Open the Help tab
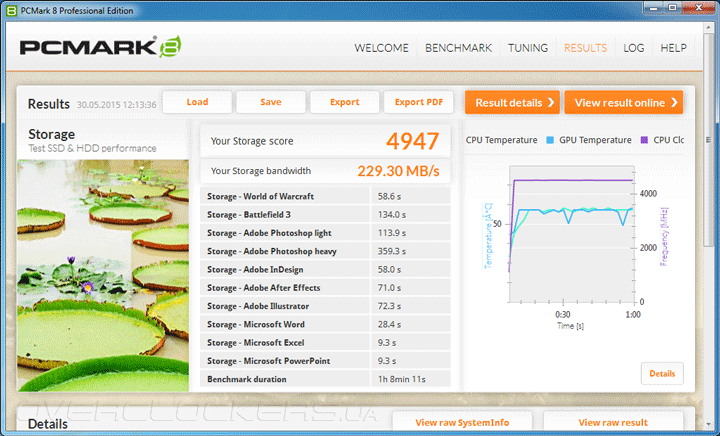The width and height of the screenshot is (720, 436). pyautogui.click(x=673, y=48)
